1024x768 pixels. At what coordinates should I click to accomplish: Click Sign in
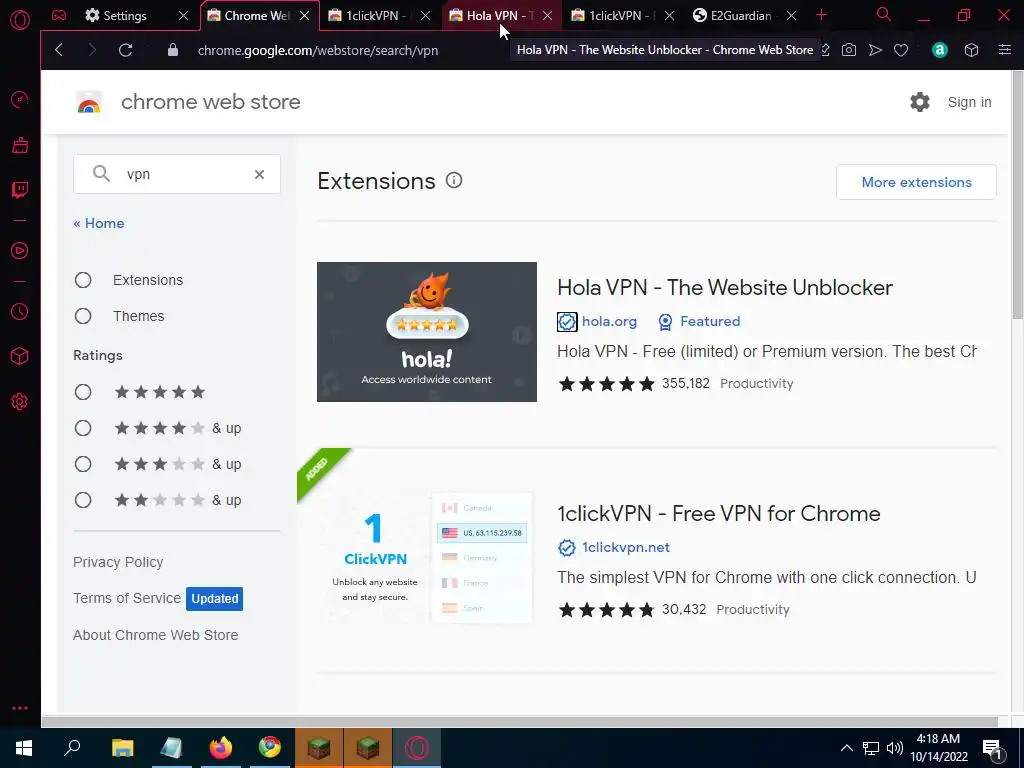coord(969,102)
